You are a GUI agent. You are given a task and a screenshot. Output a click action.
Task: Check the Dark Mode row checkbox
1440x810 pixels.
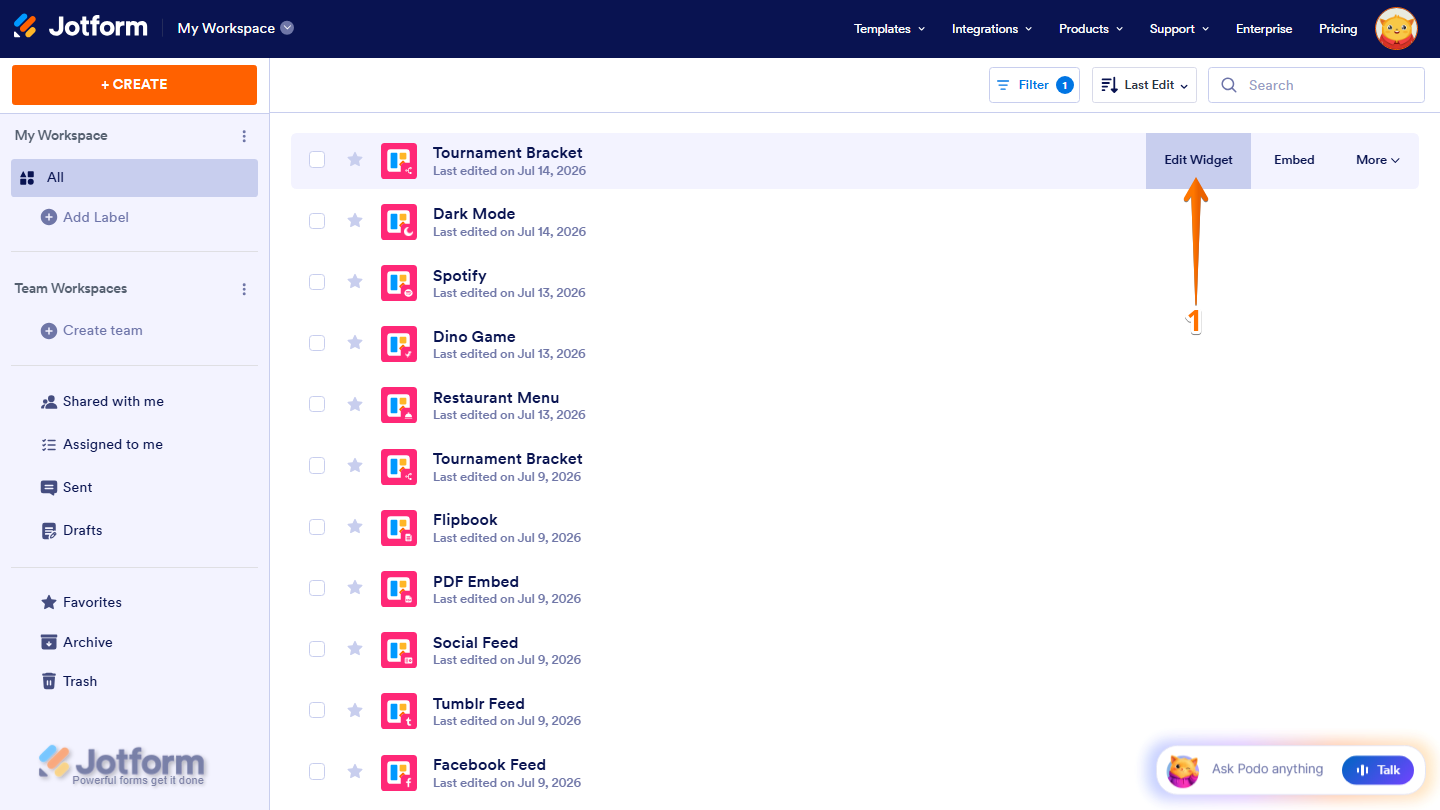point(317,221)
